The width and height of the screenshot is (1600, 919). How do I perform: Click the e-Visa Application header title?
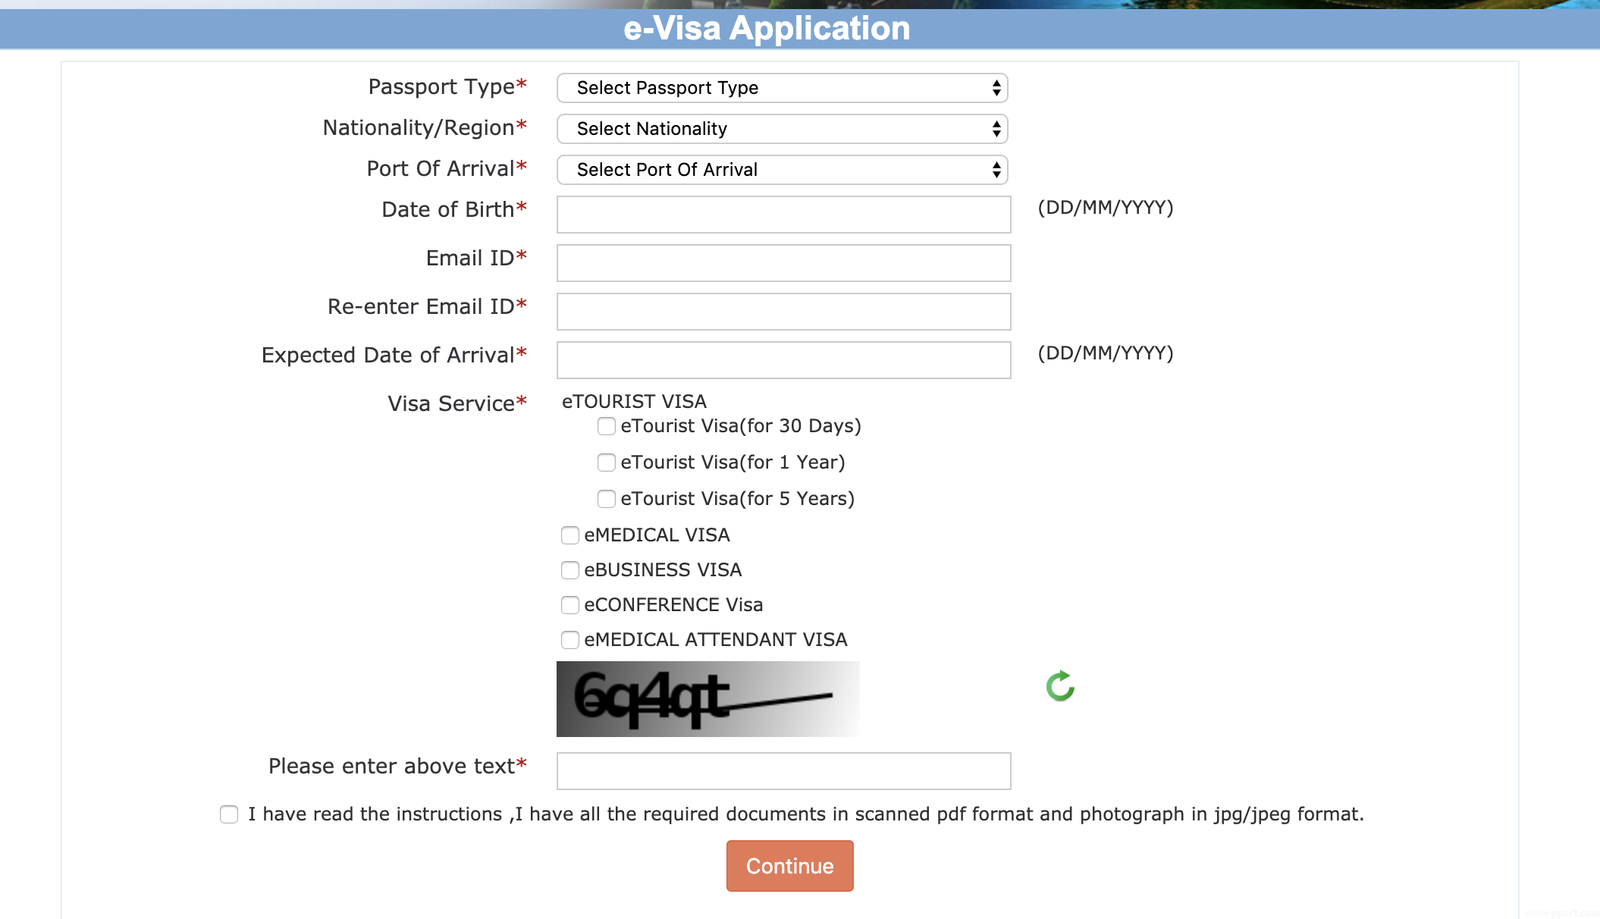pos(767,28)
